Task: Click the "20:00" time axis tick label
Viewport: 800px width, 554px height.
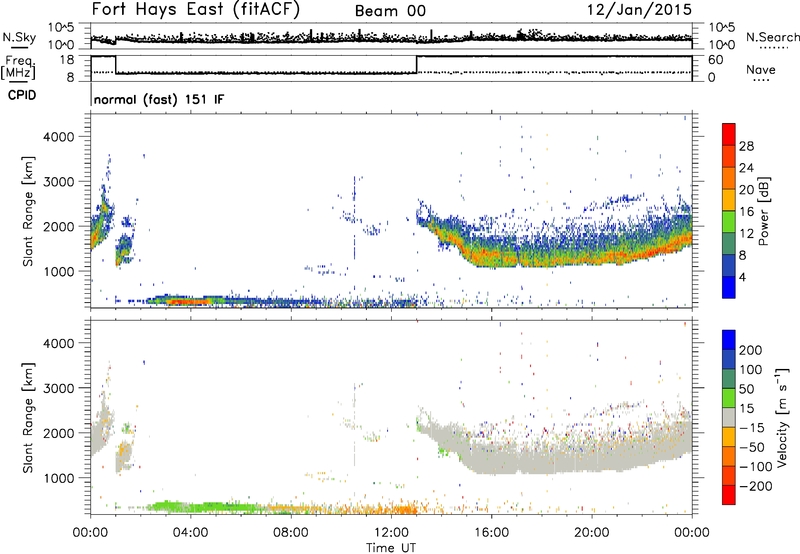Action: [591, 533]
